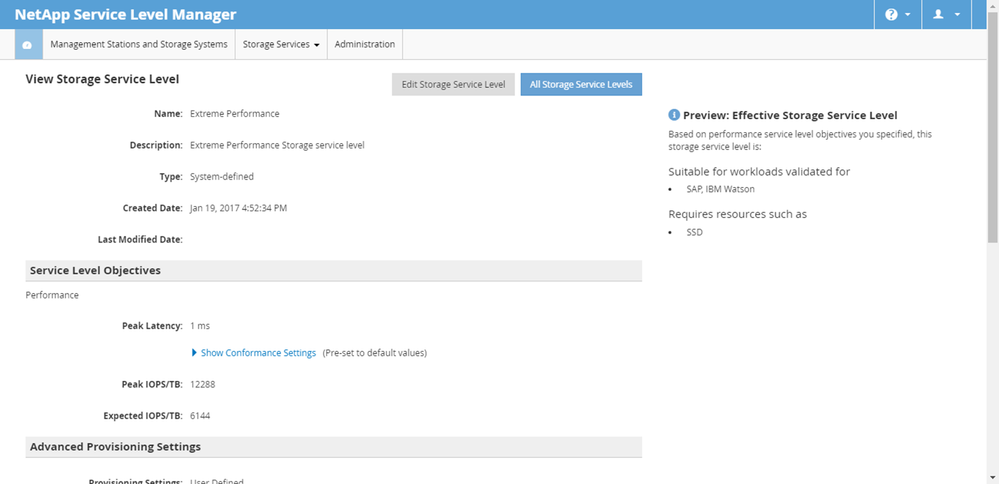
Task: Click the scrollbar down arrow
Action: [x=993, y=477]
